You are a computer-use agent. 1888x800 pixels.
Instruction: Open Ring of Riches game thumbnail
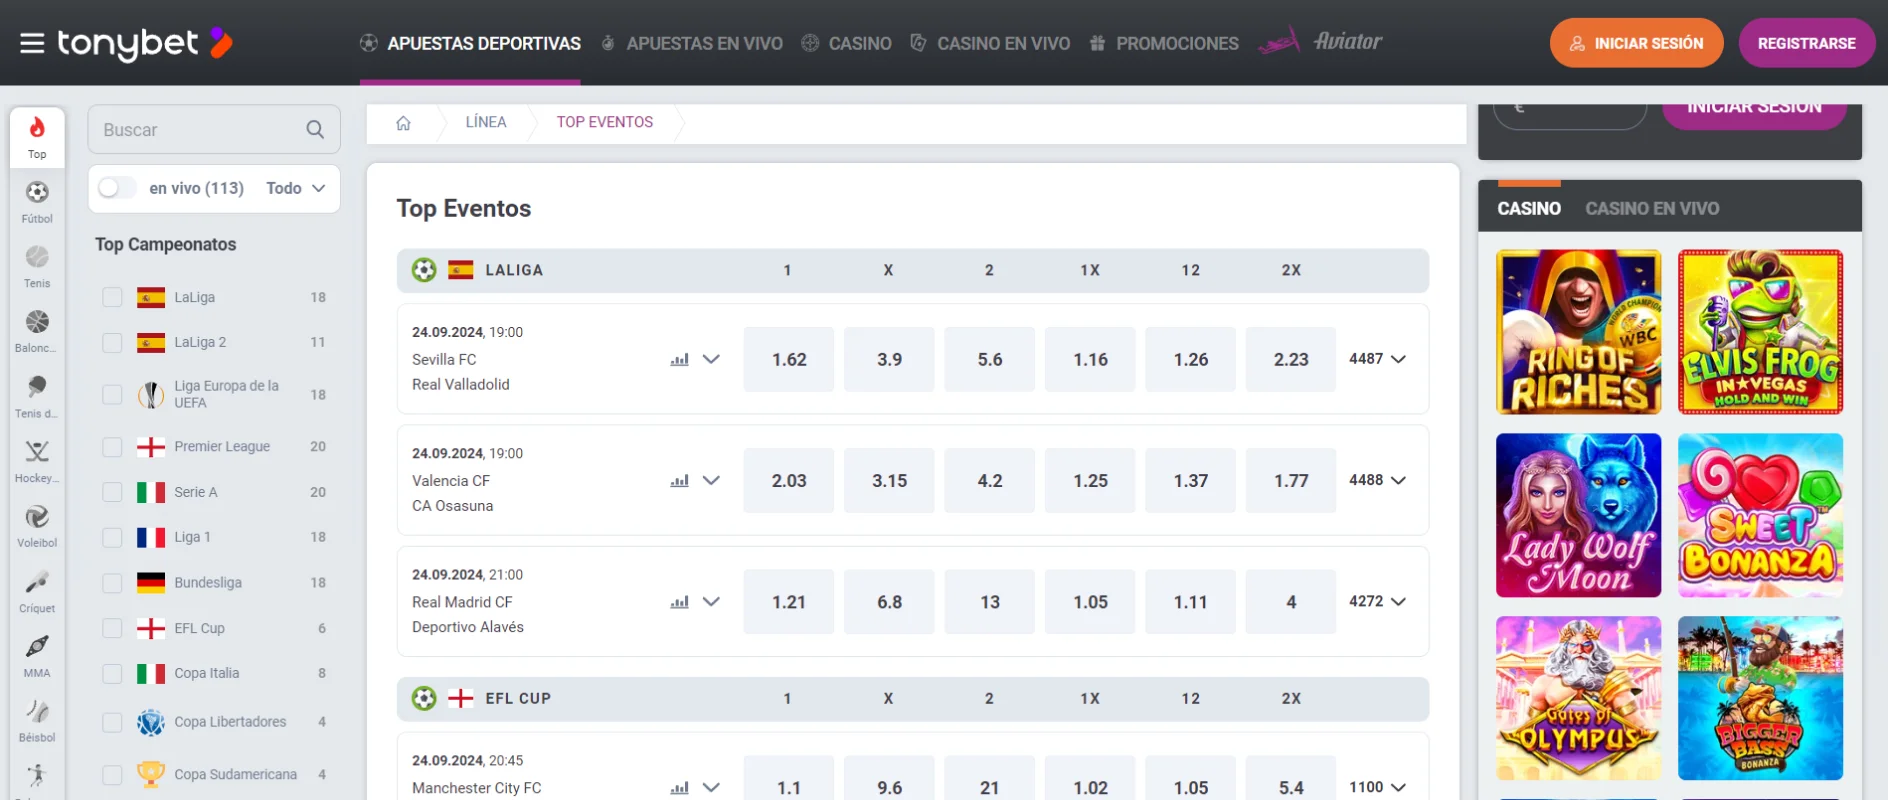tap(1578, 332)
